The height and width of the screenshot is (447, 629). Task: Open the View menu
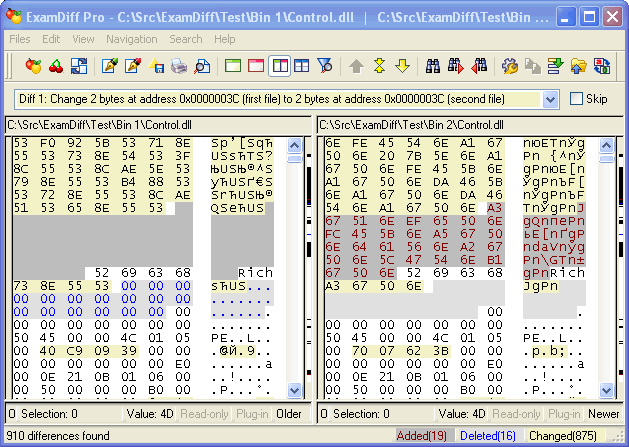(x=83, y=39)
